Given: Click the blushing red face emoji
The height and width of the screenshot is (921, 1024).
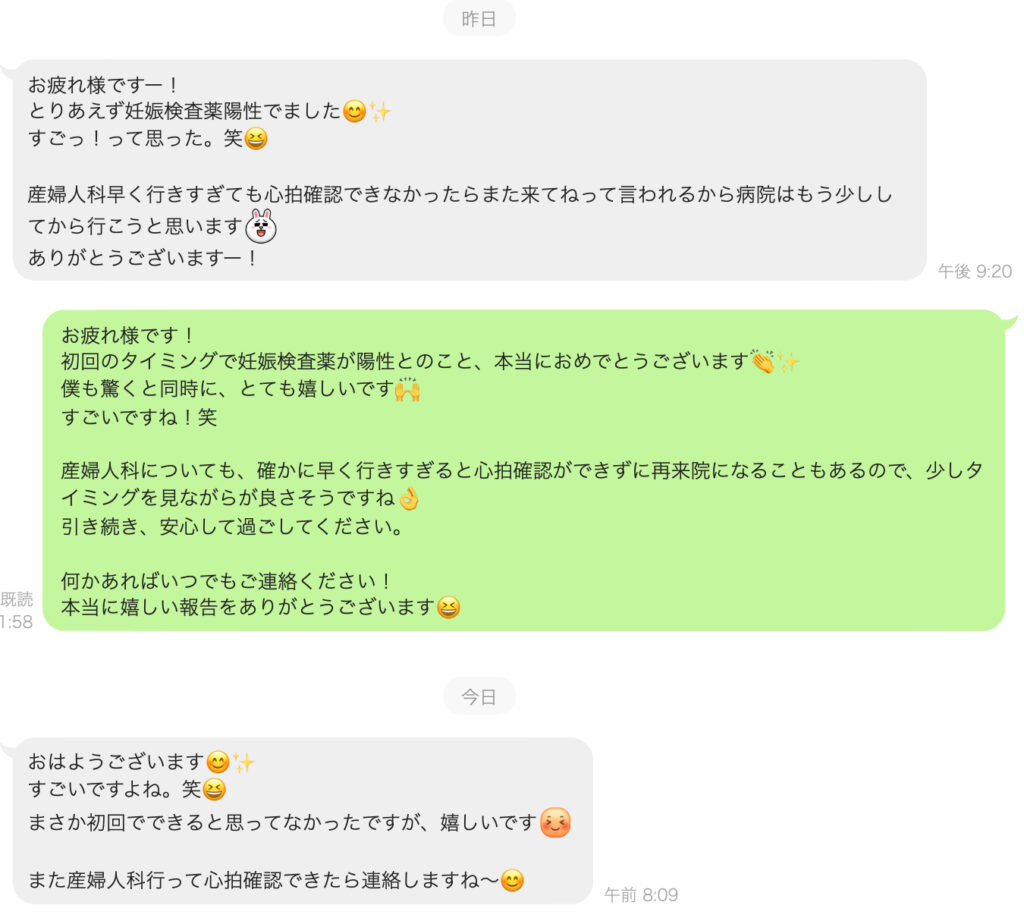Looking at the screenshot, I should [555, 822].
